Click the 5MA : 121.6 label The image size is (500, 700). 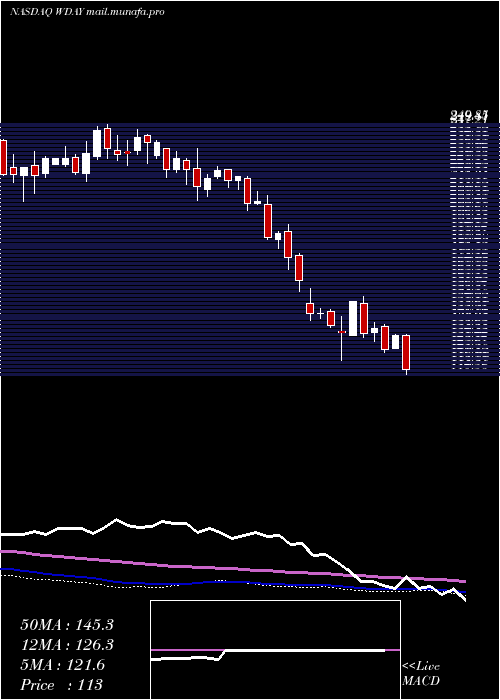tap(62, 665)
